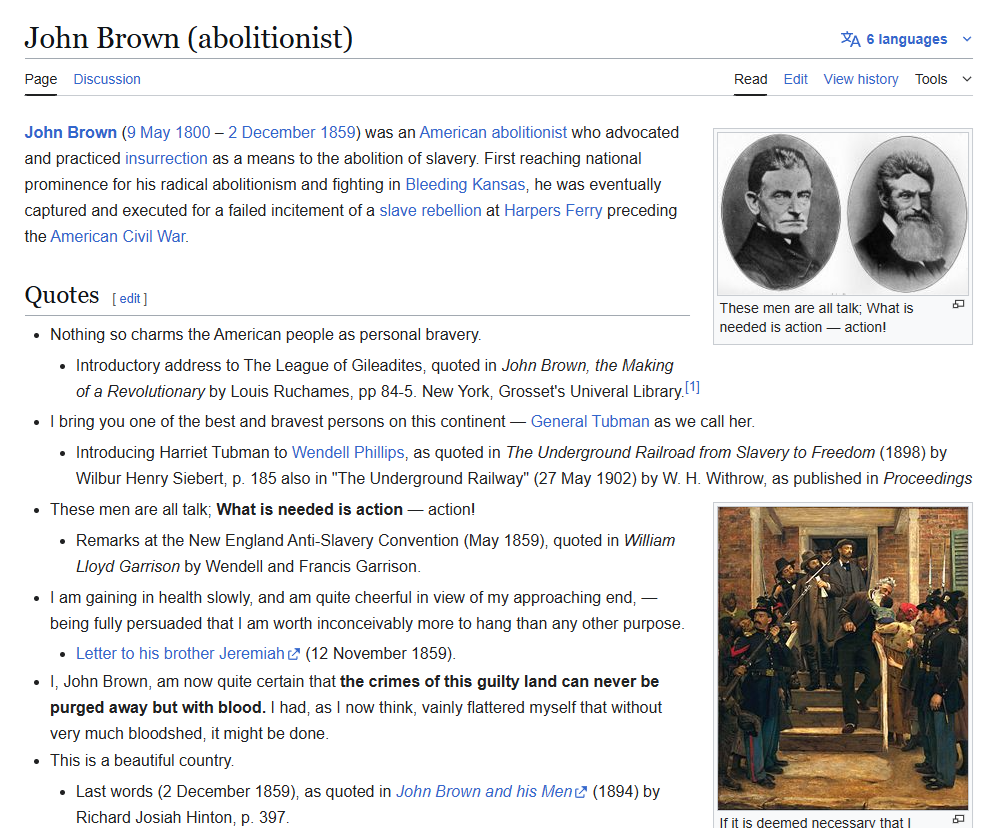Screen dimensions: 995x828
Task: Switch to the Discussion tab
Action: point(107,79)
